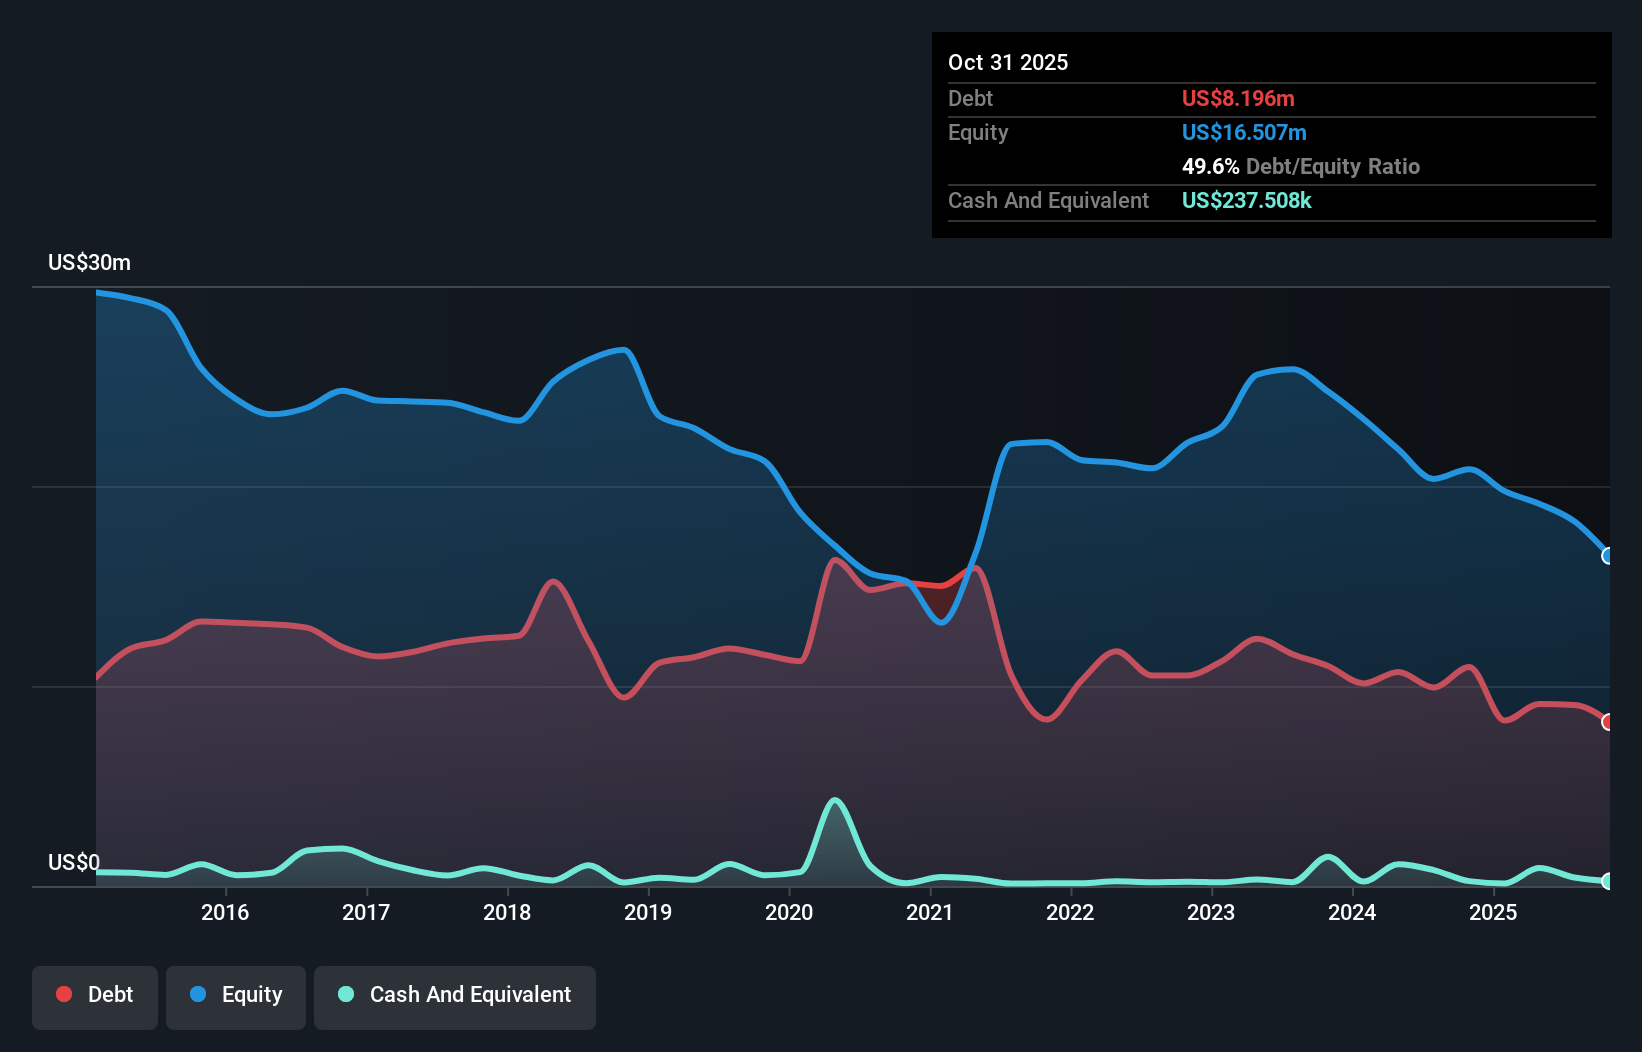The image size is (1642, 1052).
Task: Click the Debt row label in tooltip
Action: coord(970,98)
